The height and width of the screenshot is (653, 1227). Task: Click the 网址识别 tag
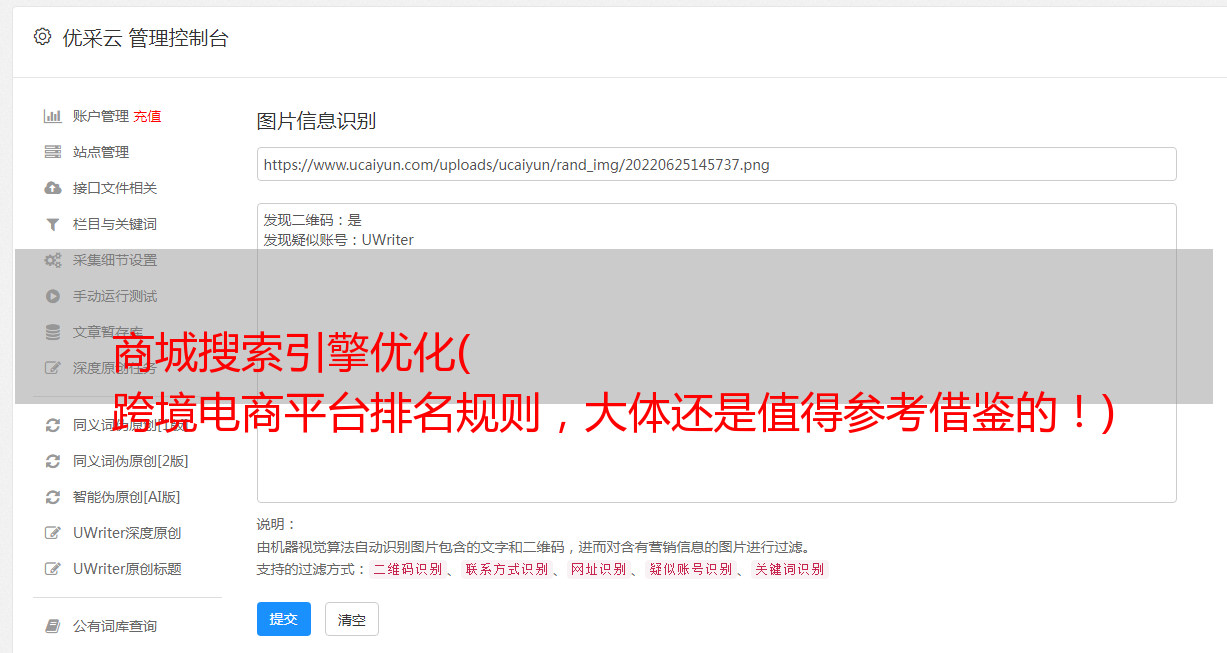(599, 569)
